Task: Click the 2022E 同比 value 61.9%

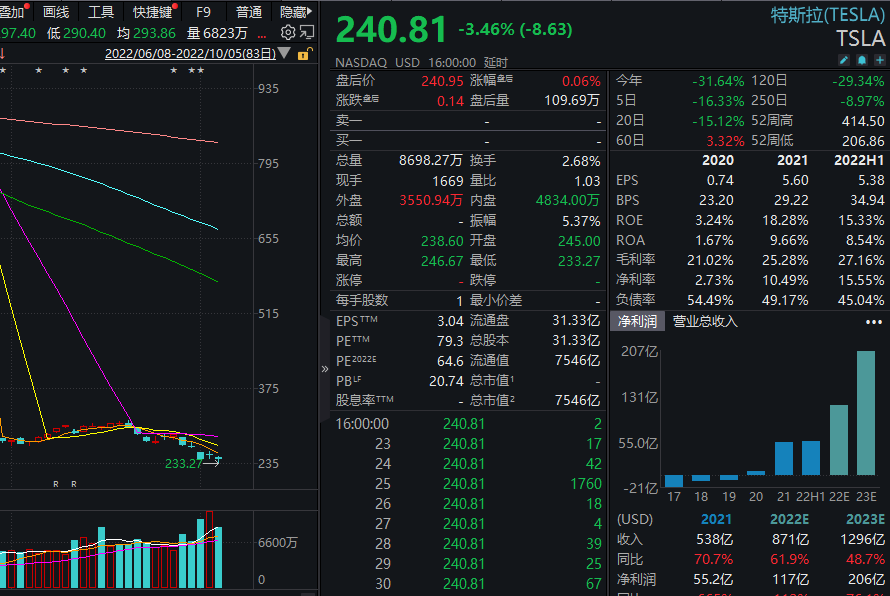Action: (x=789, y=559)
